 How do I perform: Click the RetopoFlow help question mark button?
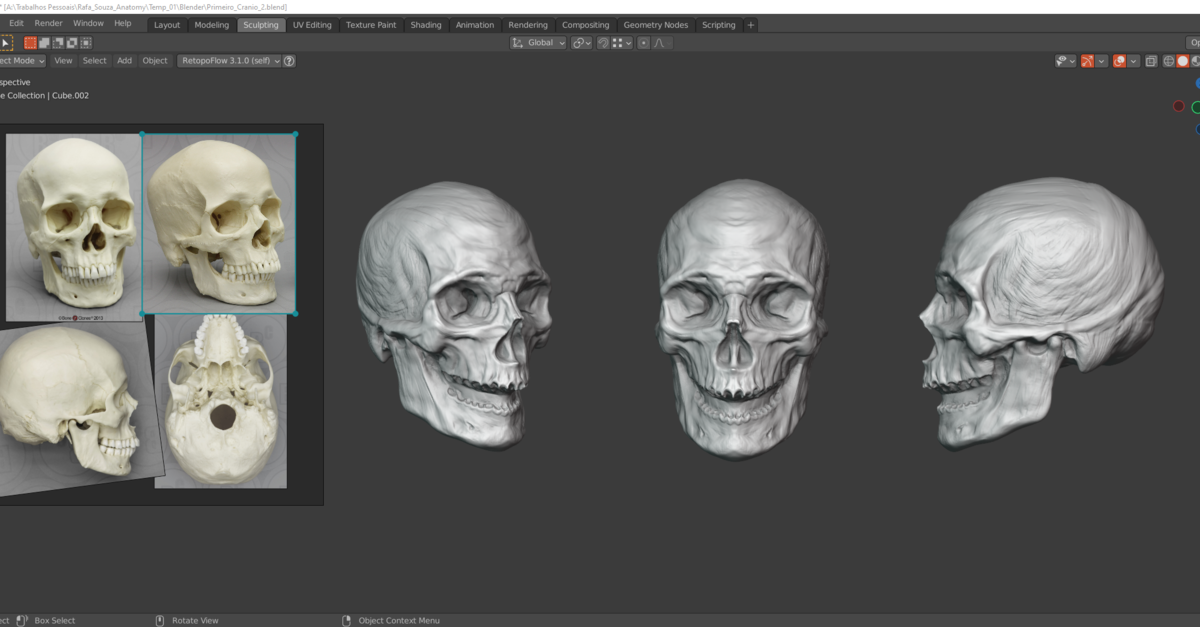pos(287,60)
